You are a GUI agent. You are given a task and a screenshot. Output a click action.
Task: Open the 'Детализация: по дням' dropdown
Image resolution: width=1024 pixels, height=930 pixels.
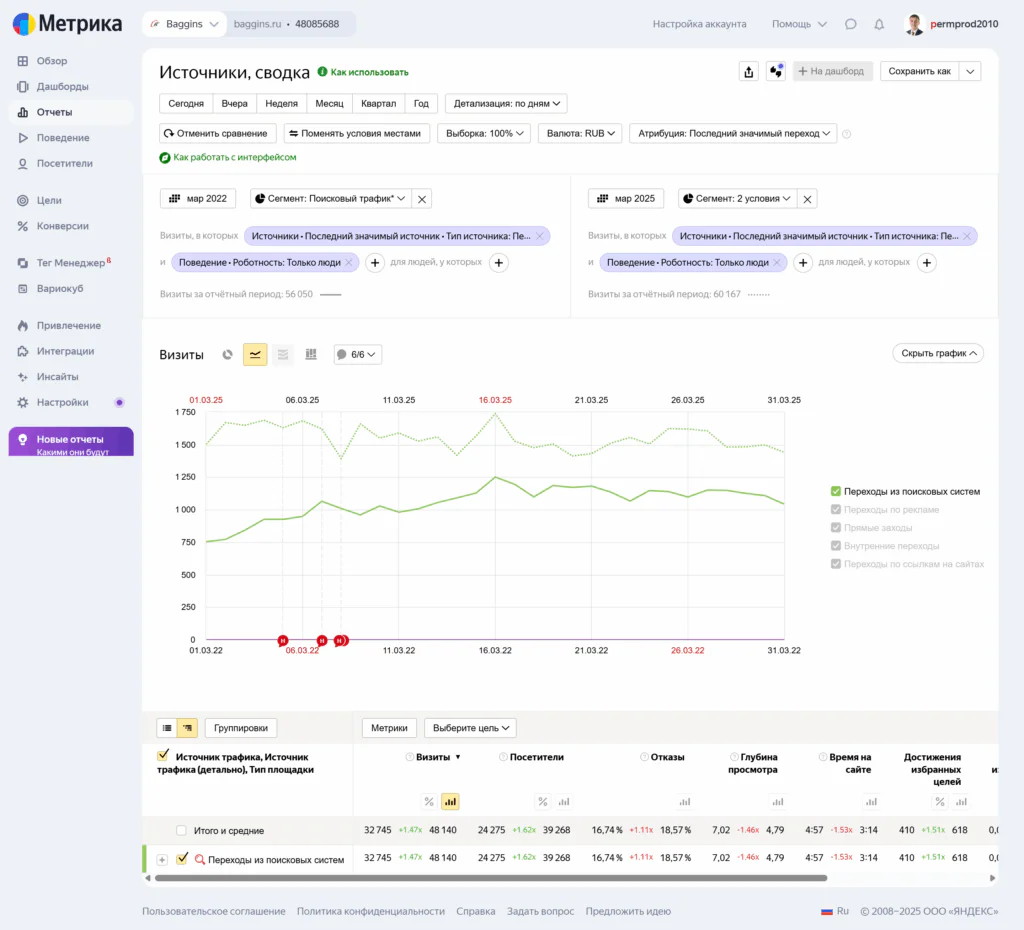[x=506, y=103]
